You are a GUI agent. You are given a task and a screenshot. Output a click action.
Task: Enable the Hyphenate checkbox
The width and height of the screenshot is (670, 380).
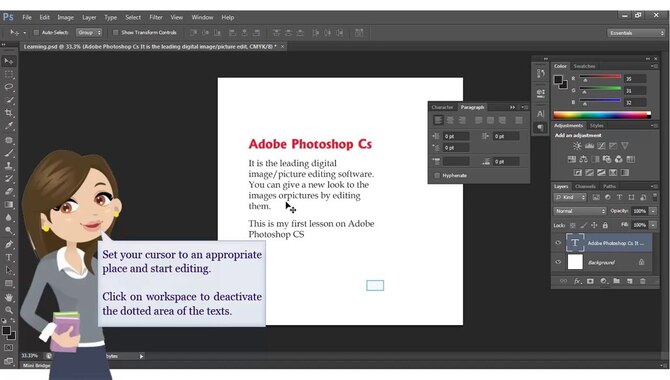pyautogui.click(x=437, y=175)
